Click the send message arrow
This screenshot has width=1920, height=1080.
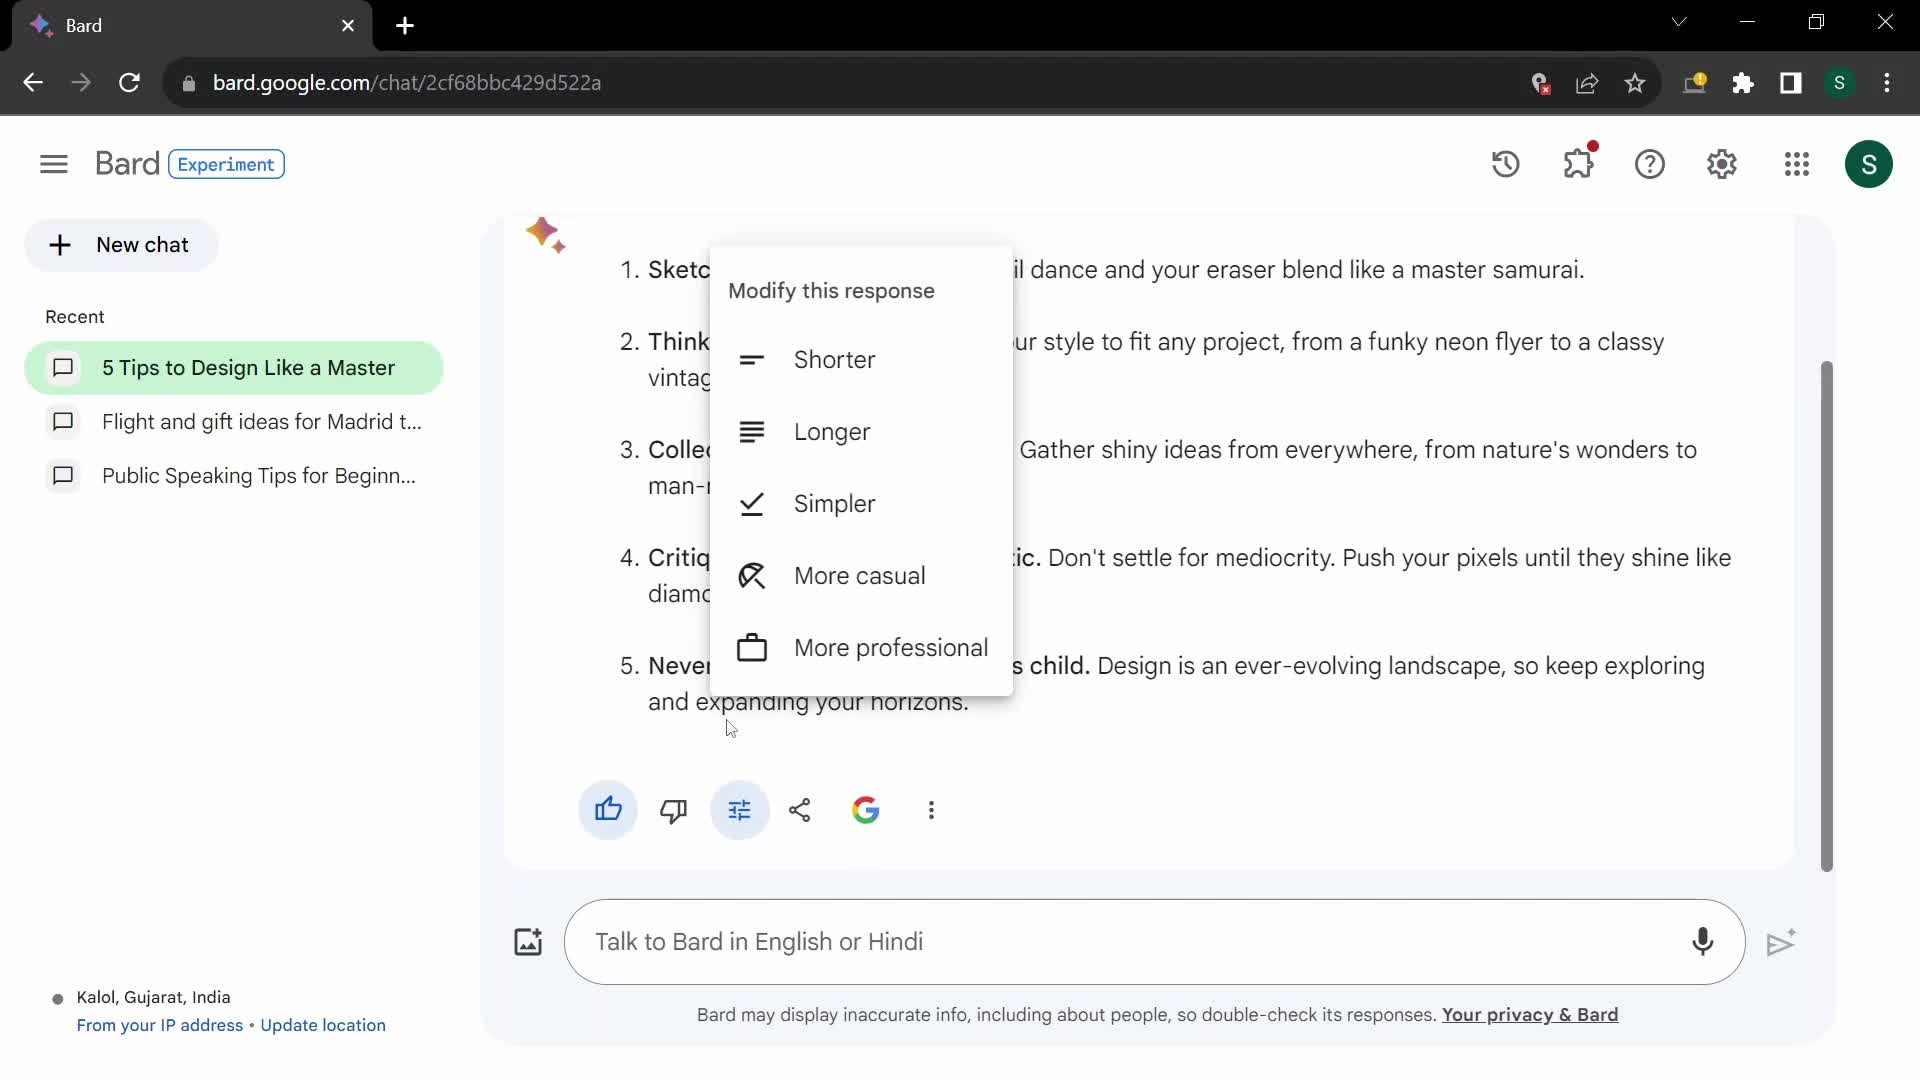point(1781,943)
